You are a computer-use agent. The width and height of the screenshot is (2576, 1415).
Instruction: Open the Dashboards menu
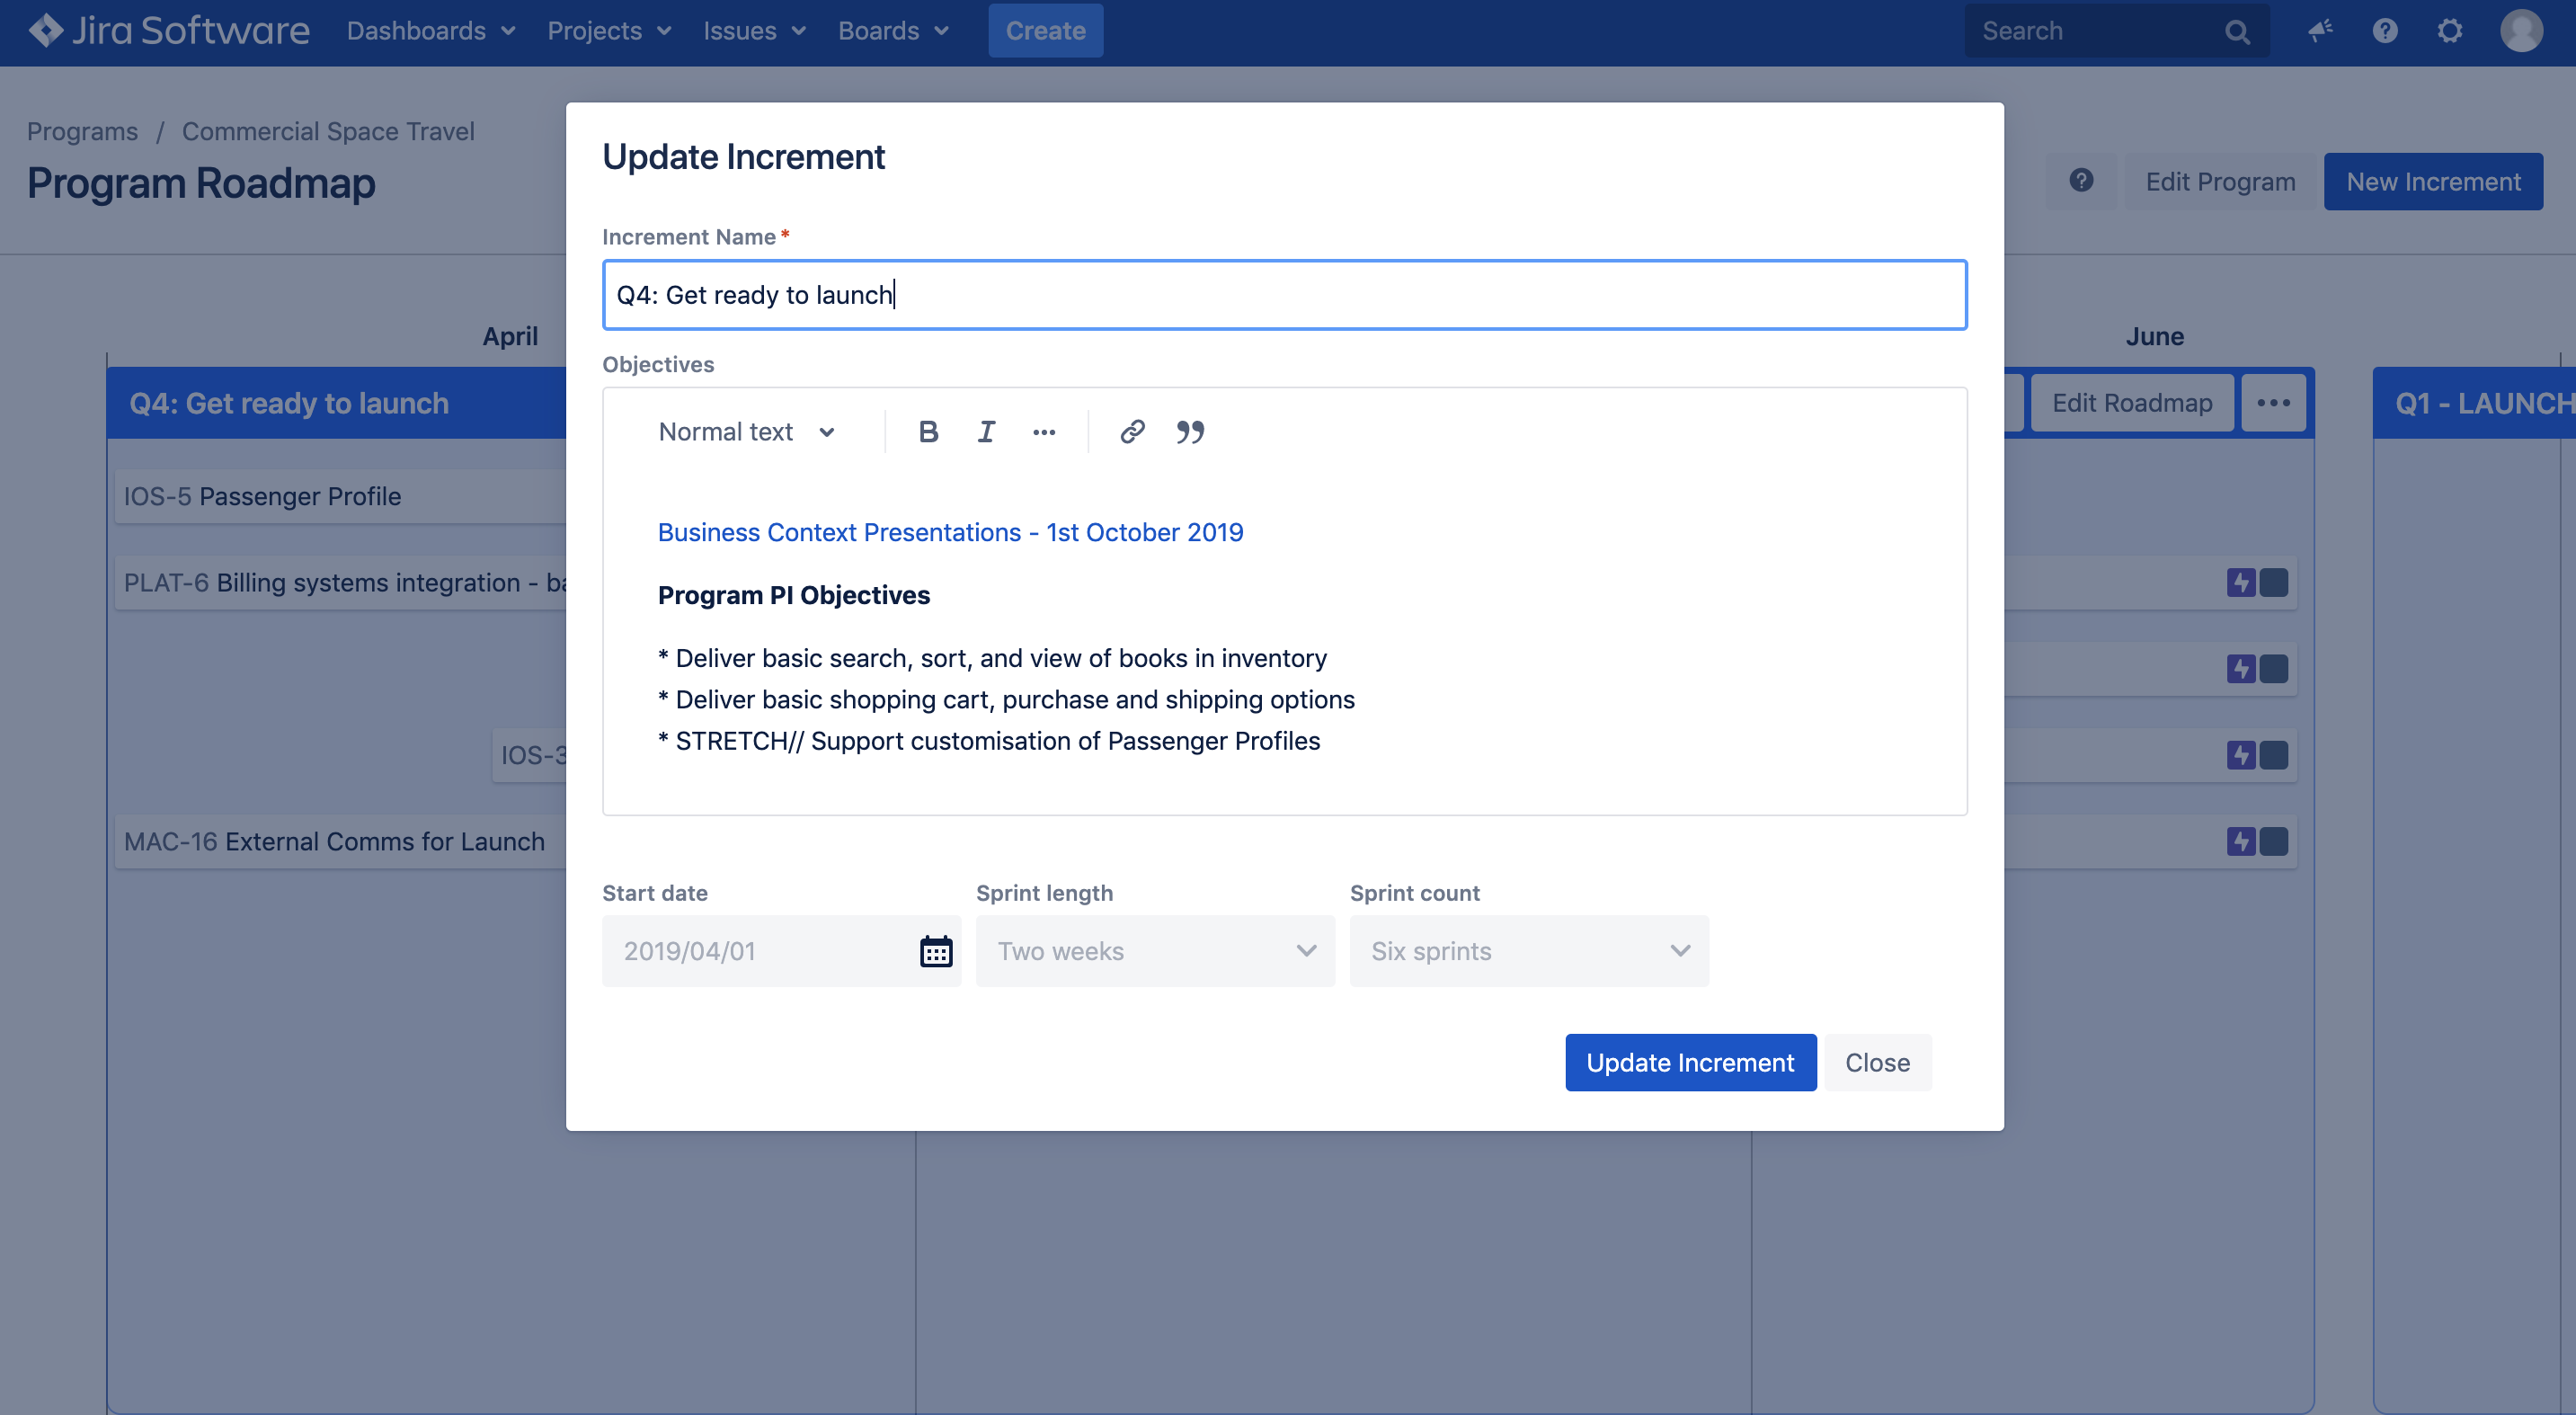430,31
